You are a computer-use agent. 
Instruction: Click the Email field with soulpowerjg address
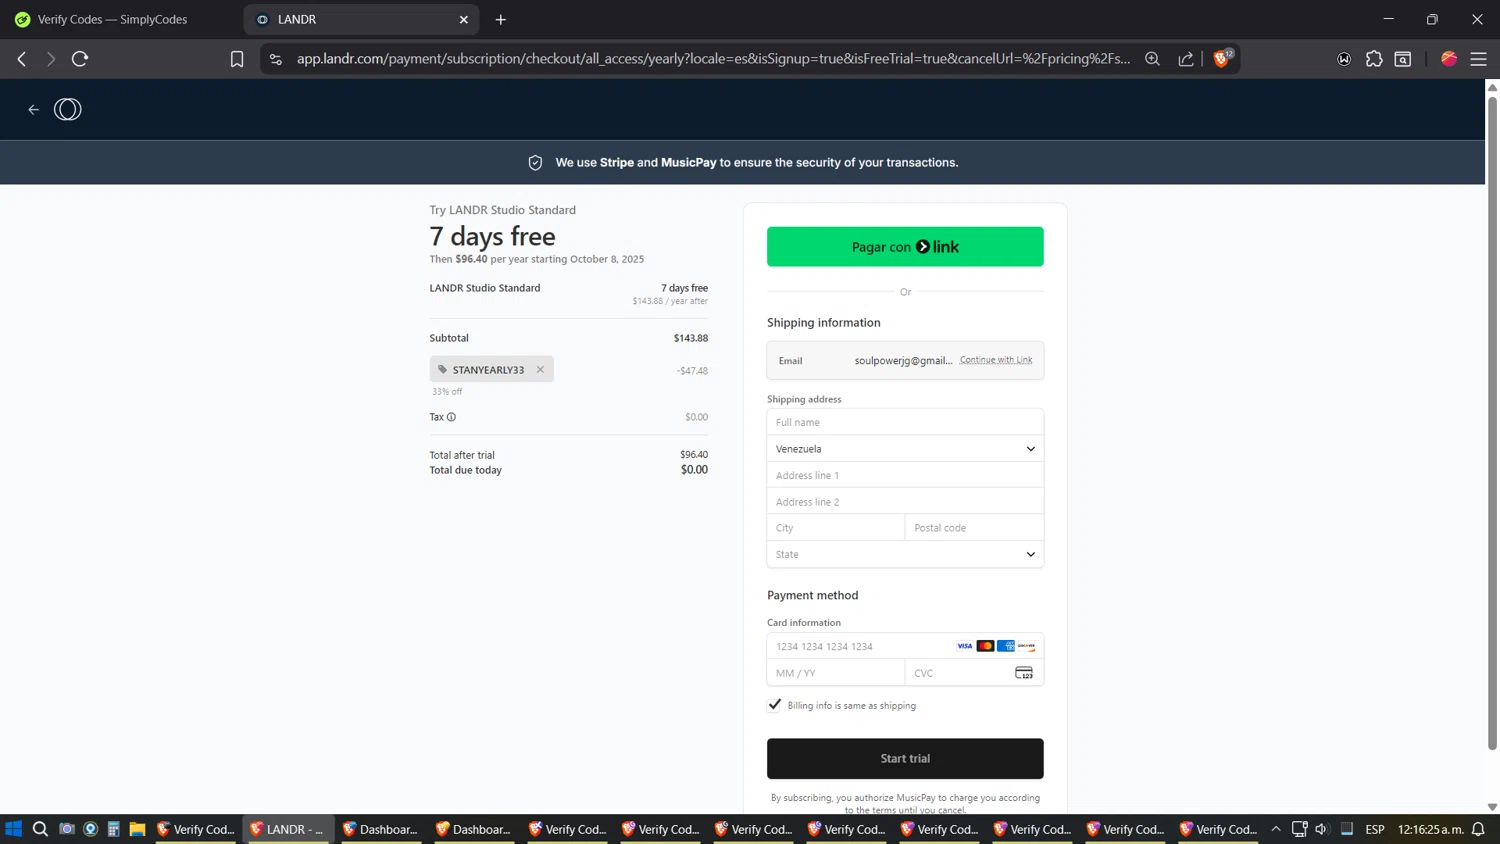tap(905, 361)
